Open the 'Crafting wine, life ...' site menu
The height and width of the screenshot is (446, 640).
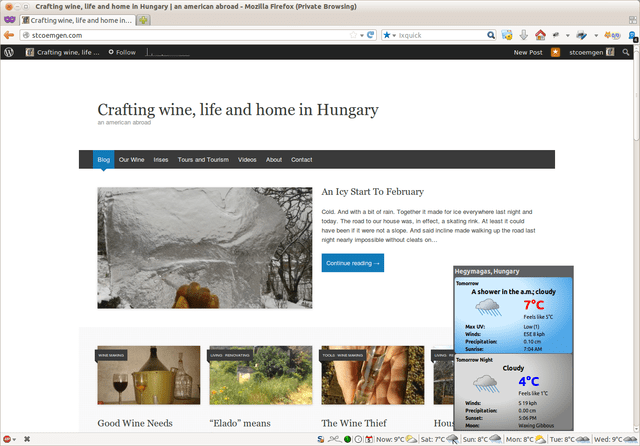[x=62, y=52]
